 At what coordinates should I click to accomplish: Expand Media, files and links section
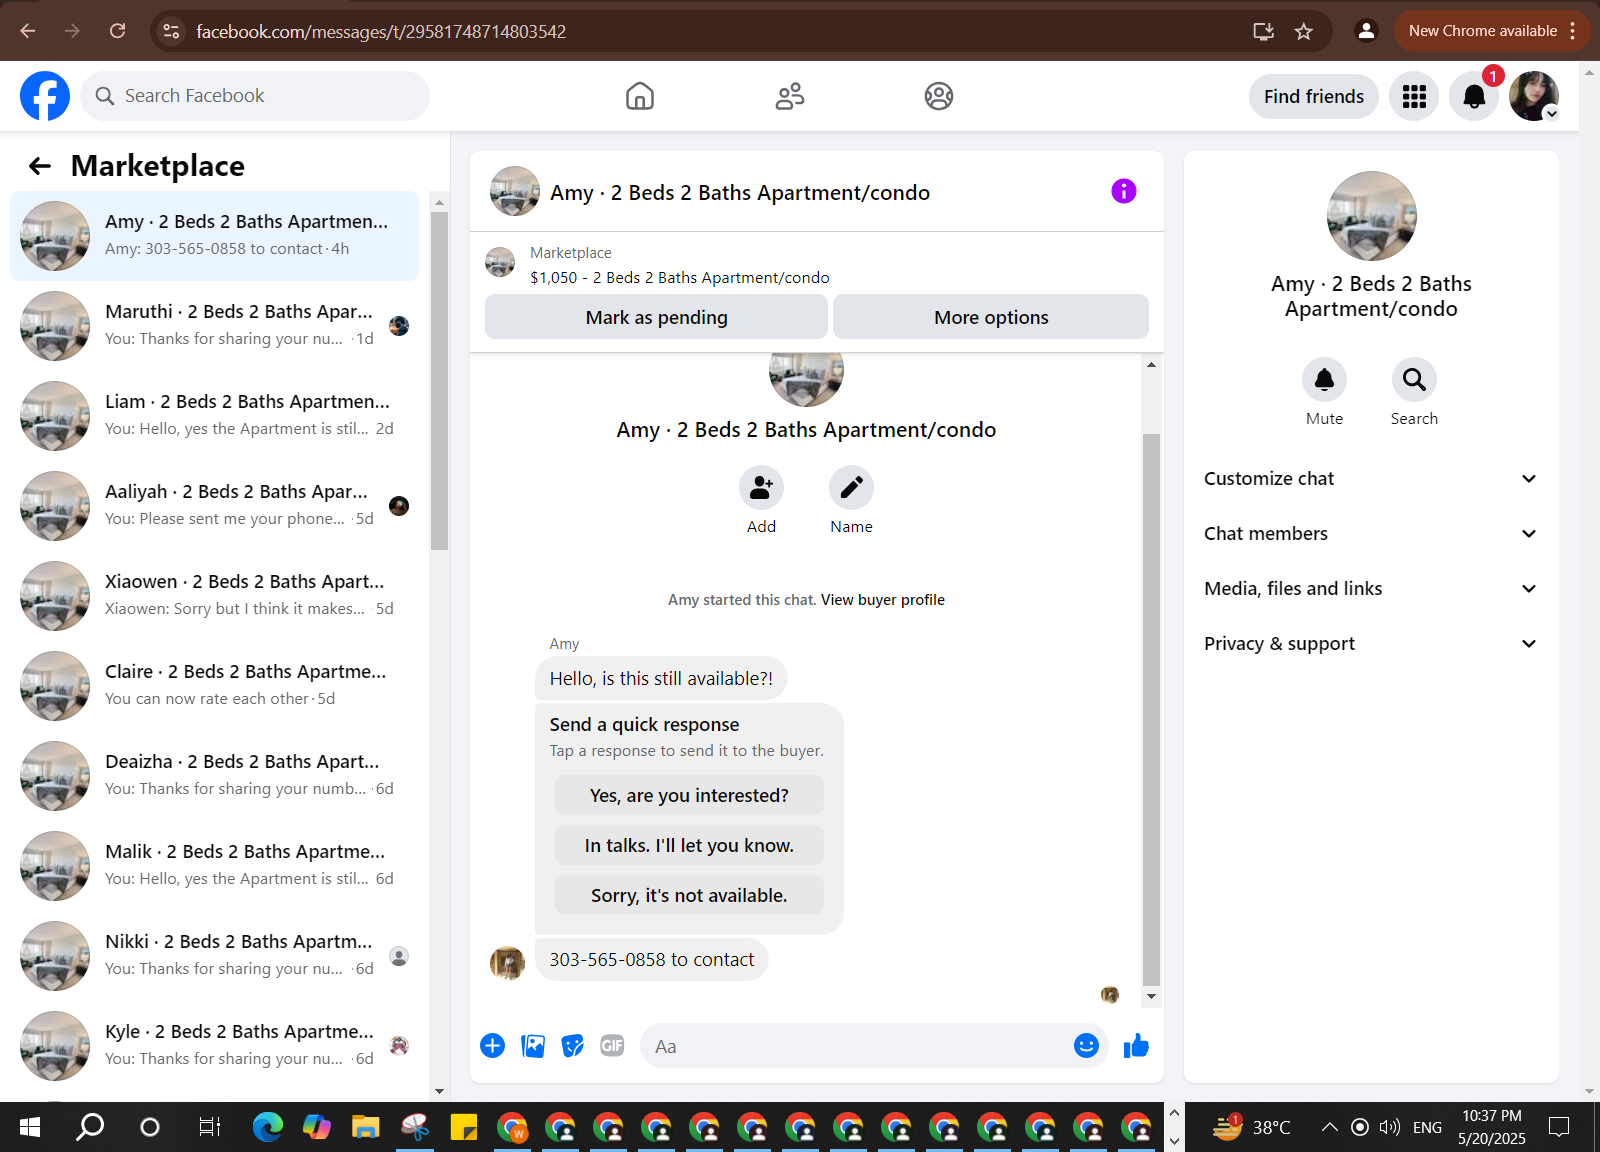(1370, 589)
